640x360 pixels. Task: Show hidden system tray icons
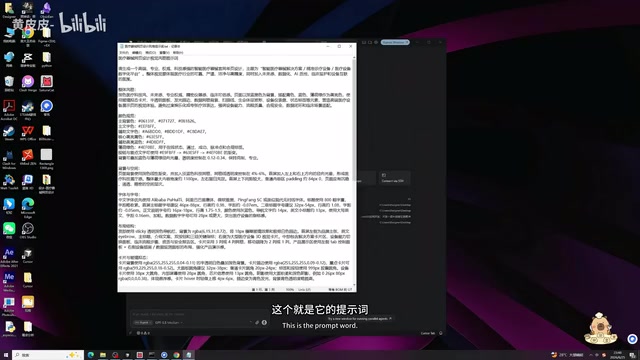point(591,355)
